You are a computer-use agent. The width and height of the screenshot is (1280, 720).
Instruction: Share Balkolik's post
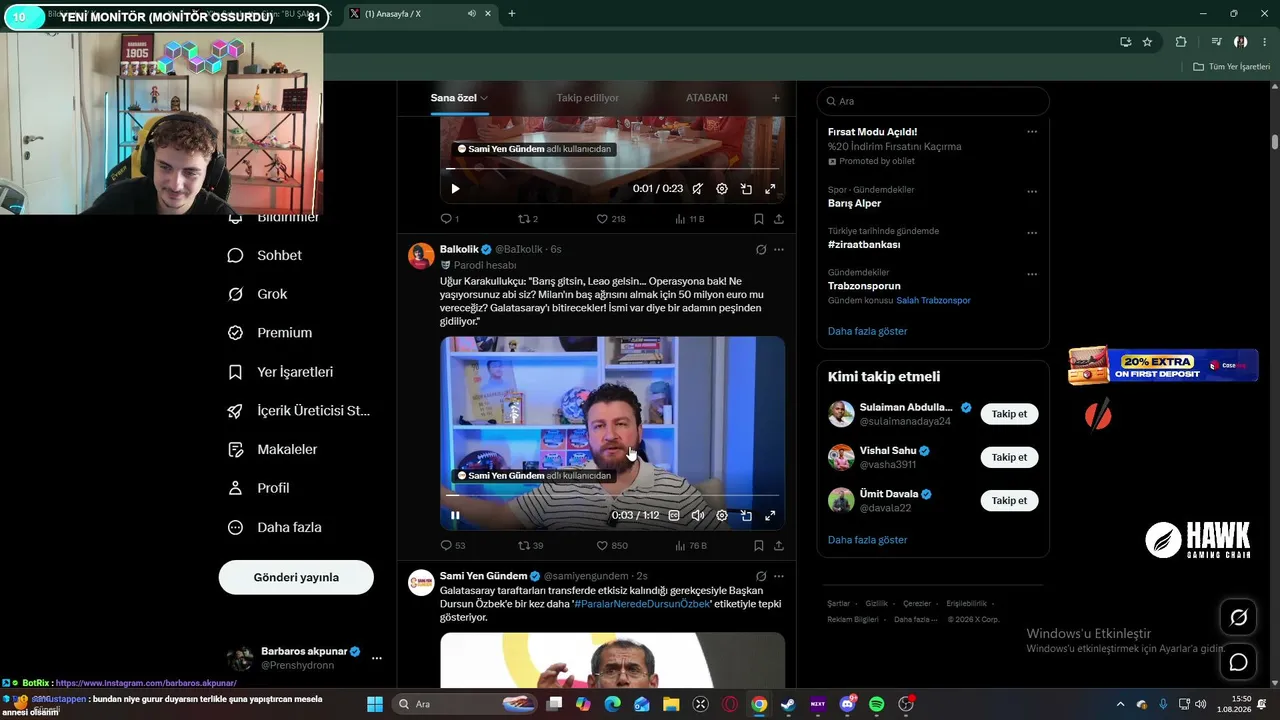(x=779, y=546)
